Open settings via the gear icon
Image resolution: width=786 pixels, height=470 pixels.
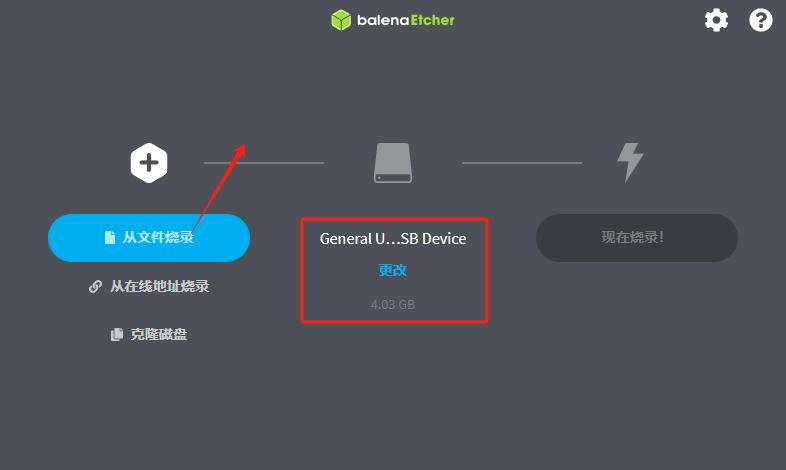pyautogui.click(x=716, y=21)
